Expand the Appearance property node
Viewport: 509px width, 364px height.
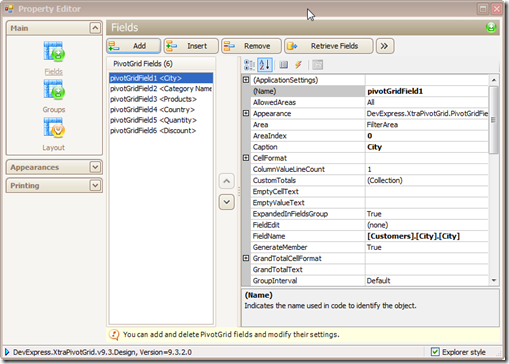246,113
